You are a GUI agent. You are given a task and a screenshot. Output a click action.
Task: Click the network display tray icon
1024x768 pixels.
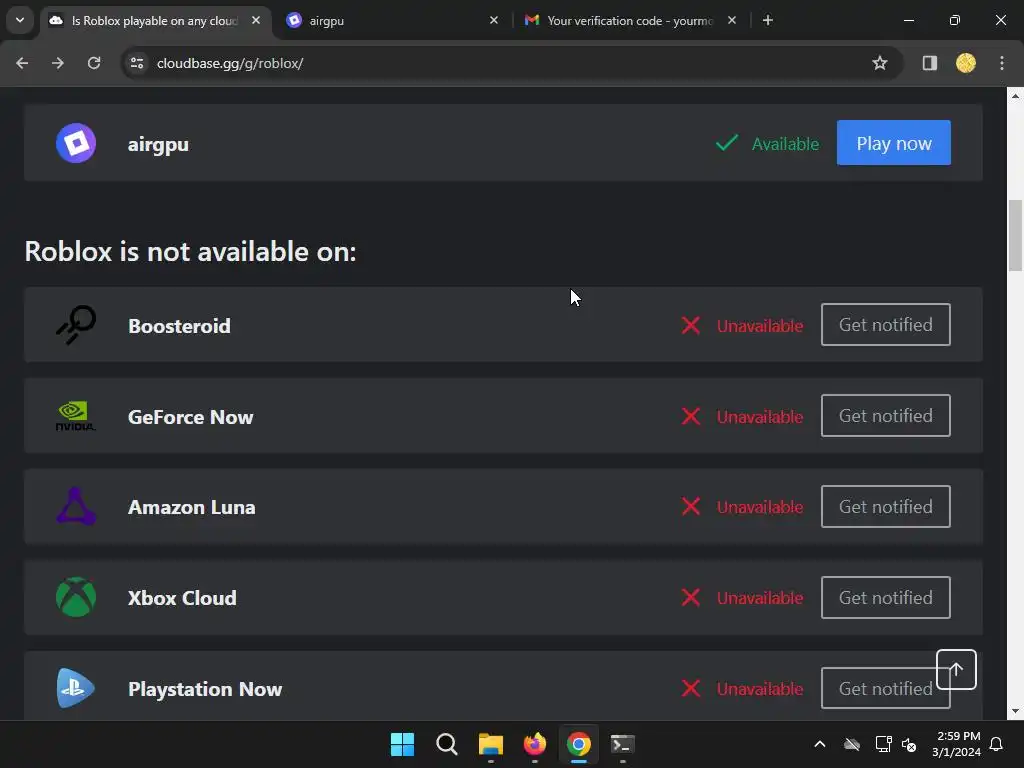pos(883,744)
